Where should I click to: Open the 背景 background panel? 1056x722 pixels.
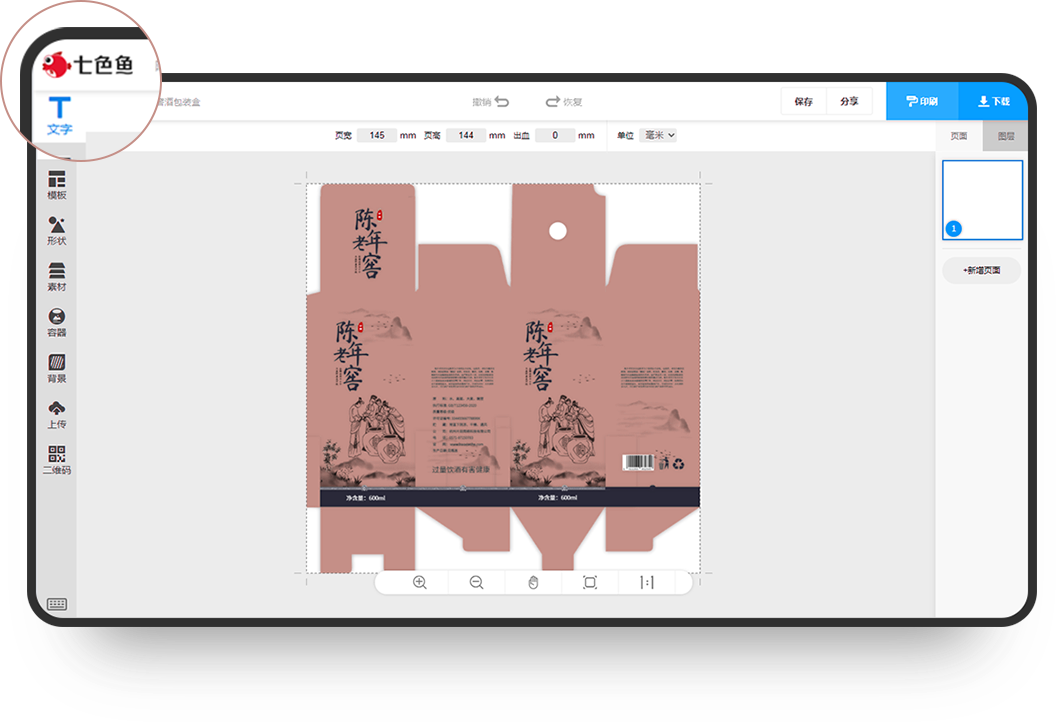point(57,368)
